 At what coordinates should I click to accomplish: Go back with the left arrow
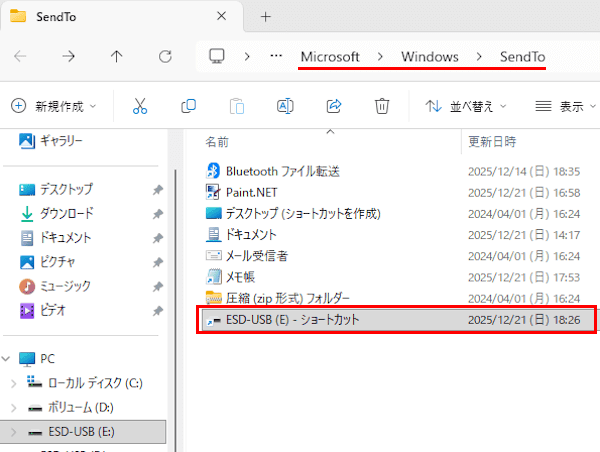[x=20, y=57]
